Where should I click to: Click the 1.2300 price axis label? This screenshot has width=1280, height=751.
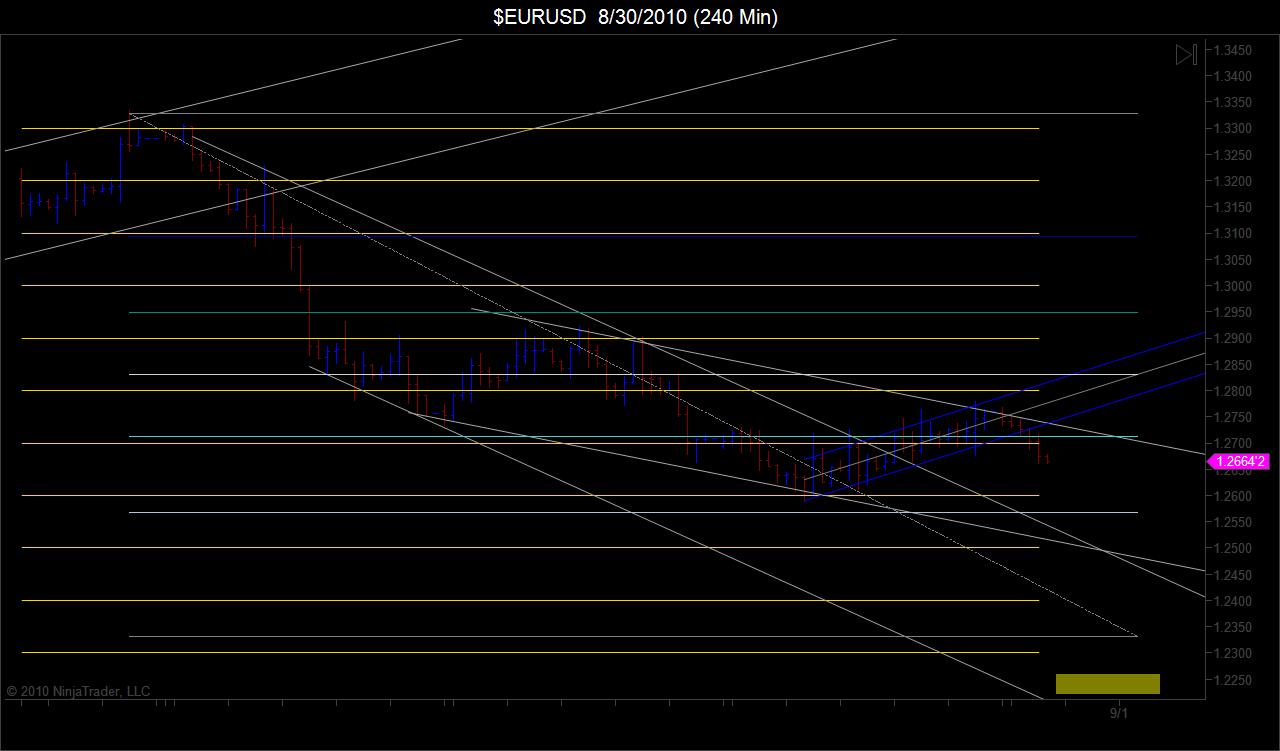[x=1233, y=653]
